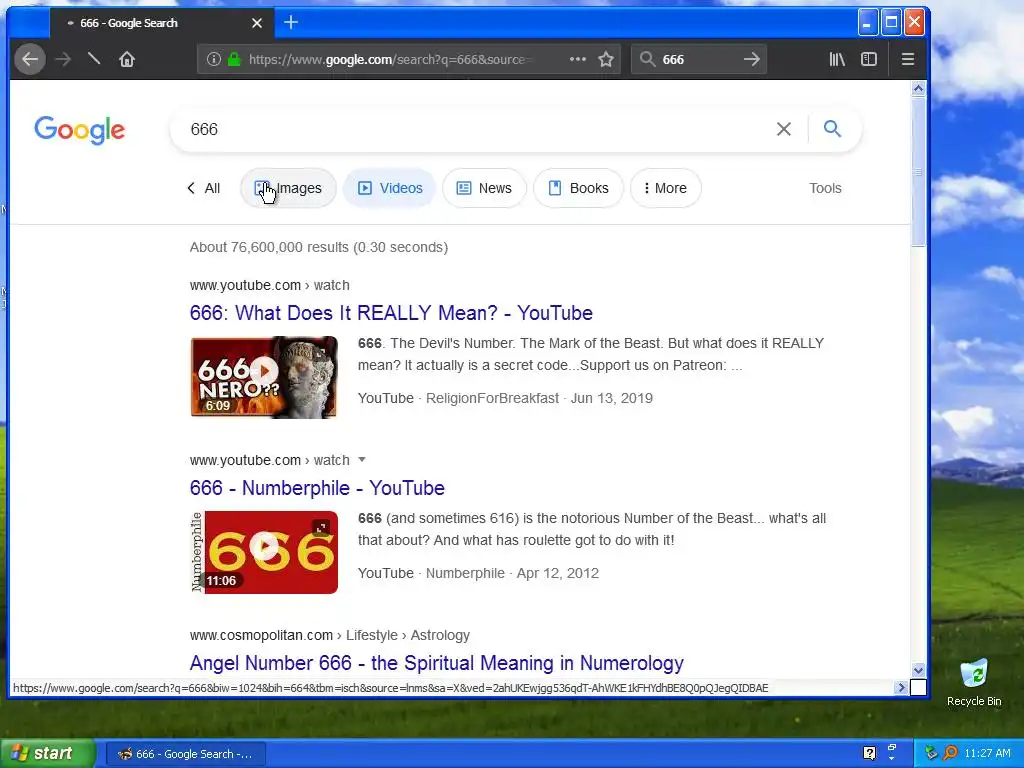
Task: Play the 666 NERO video thumbnail
Action: (x=264, y=377)
